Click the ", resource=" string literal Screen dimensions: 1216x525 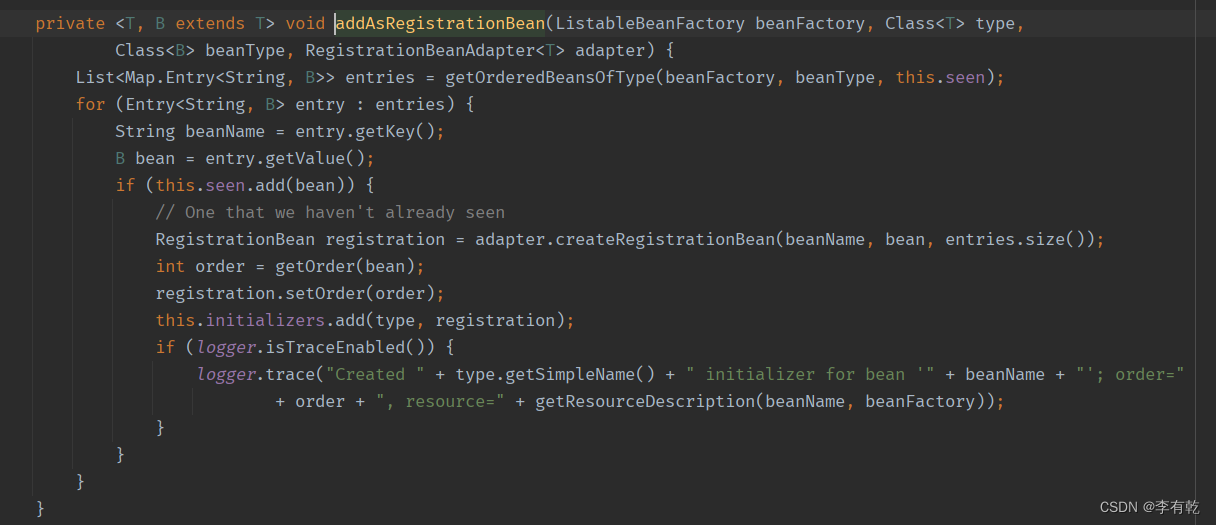[x=440, y=401]
